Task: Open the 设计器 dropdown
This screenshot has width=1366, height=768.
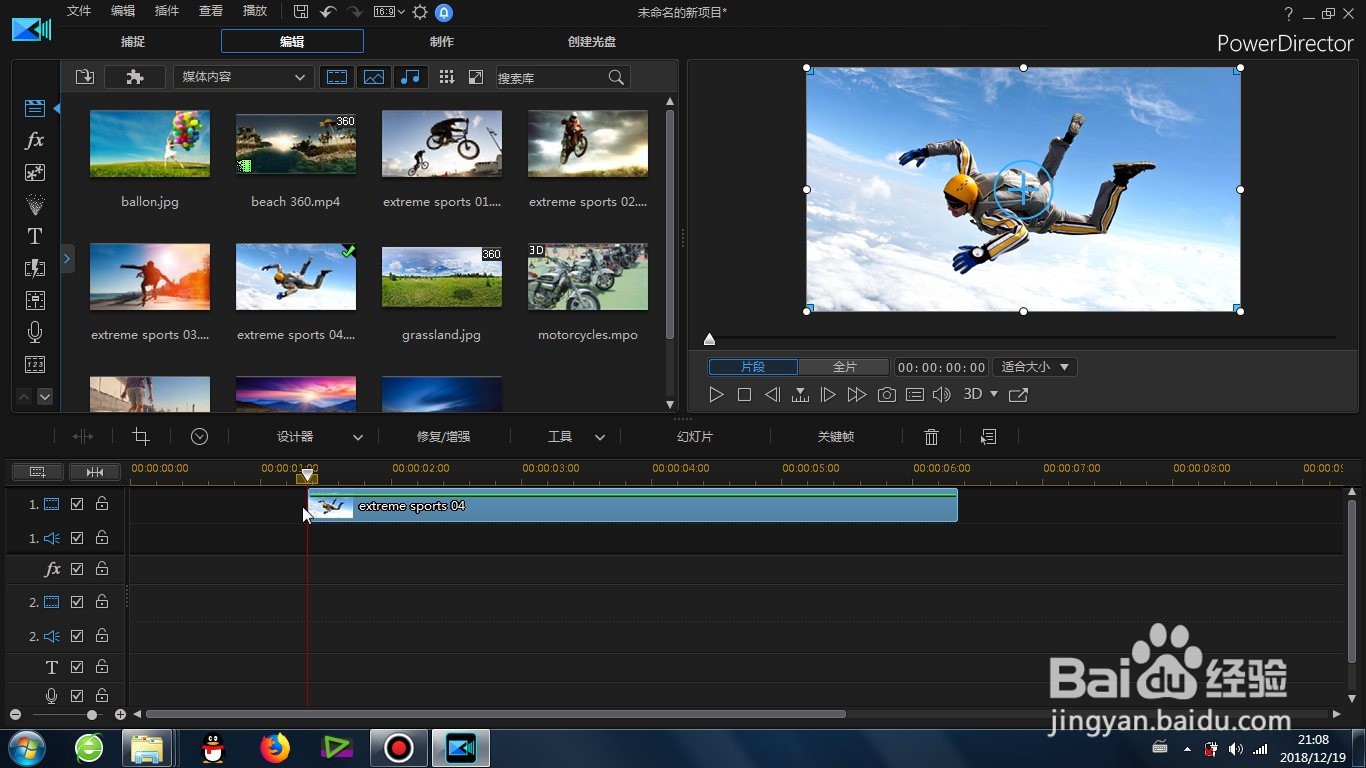Action: pyautogui.click(x=357, y=437)
